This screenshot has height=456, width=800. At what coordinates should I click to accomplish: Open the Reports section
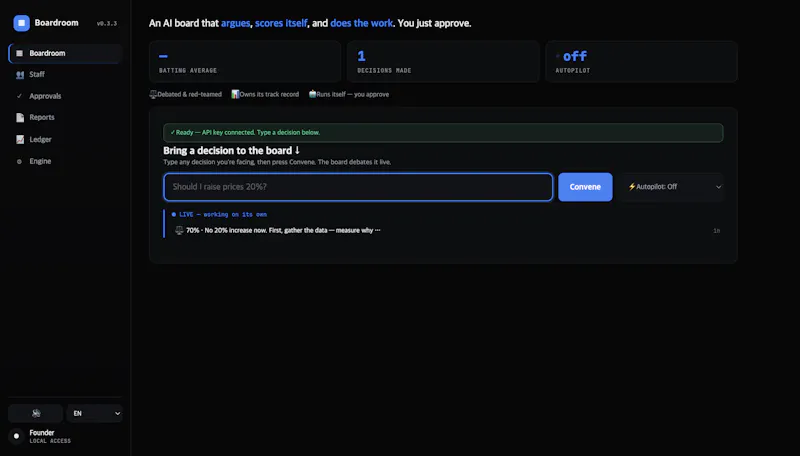click(65, 117)
